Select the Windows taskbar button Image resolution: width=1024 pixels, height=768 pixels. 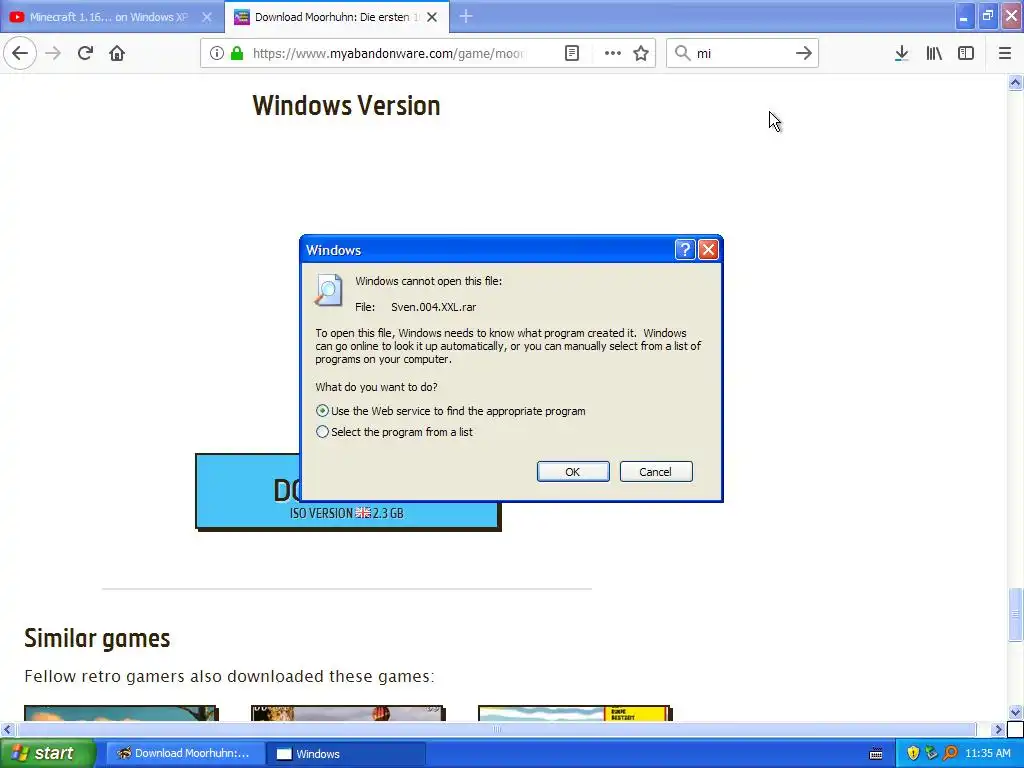tap(346, 754)
